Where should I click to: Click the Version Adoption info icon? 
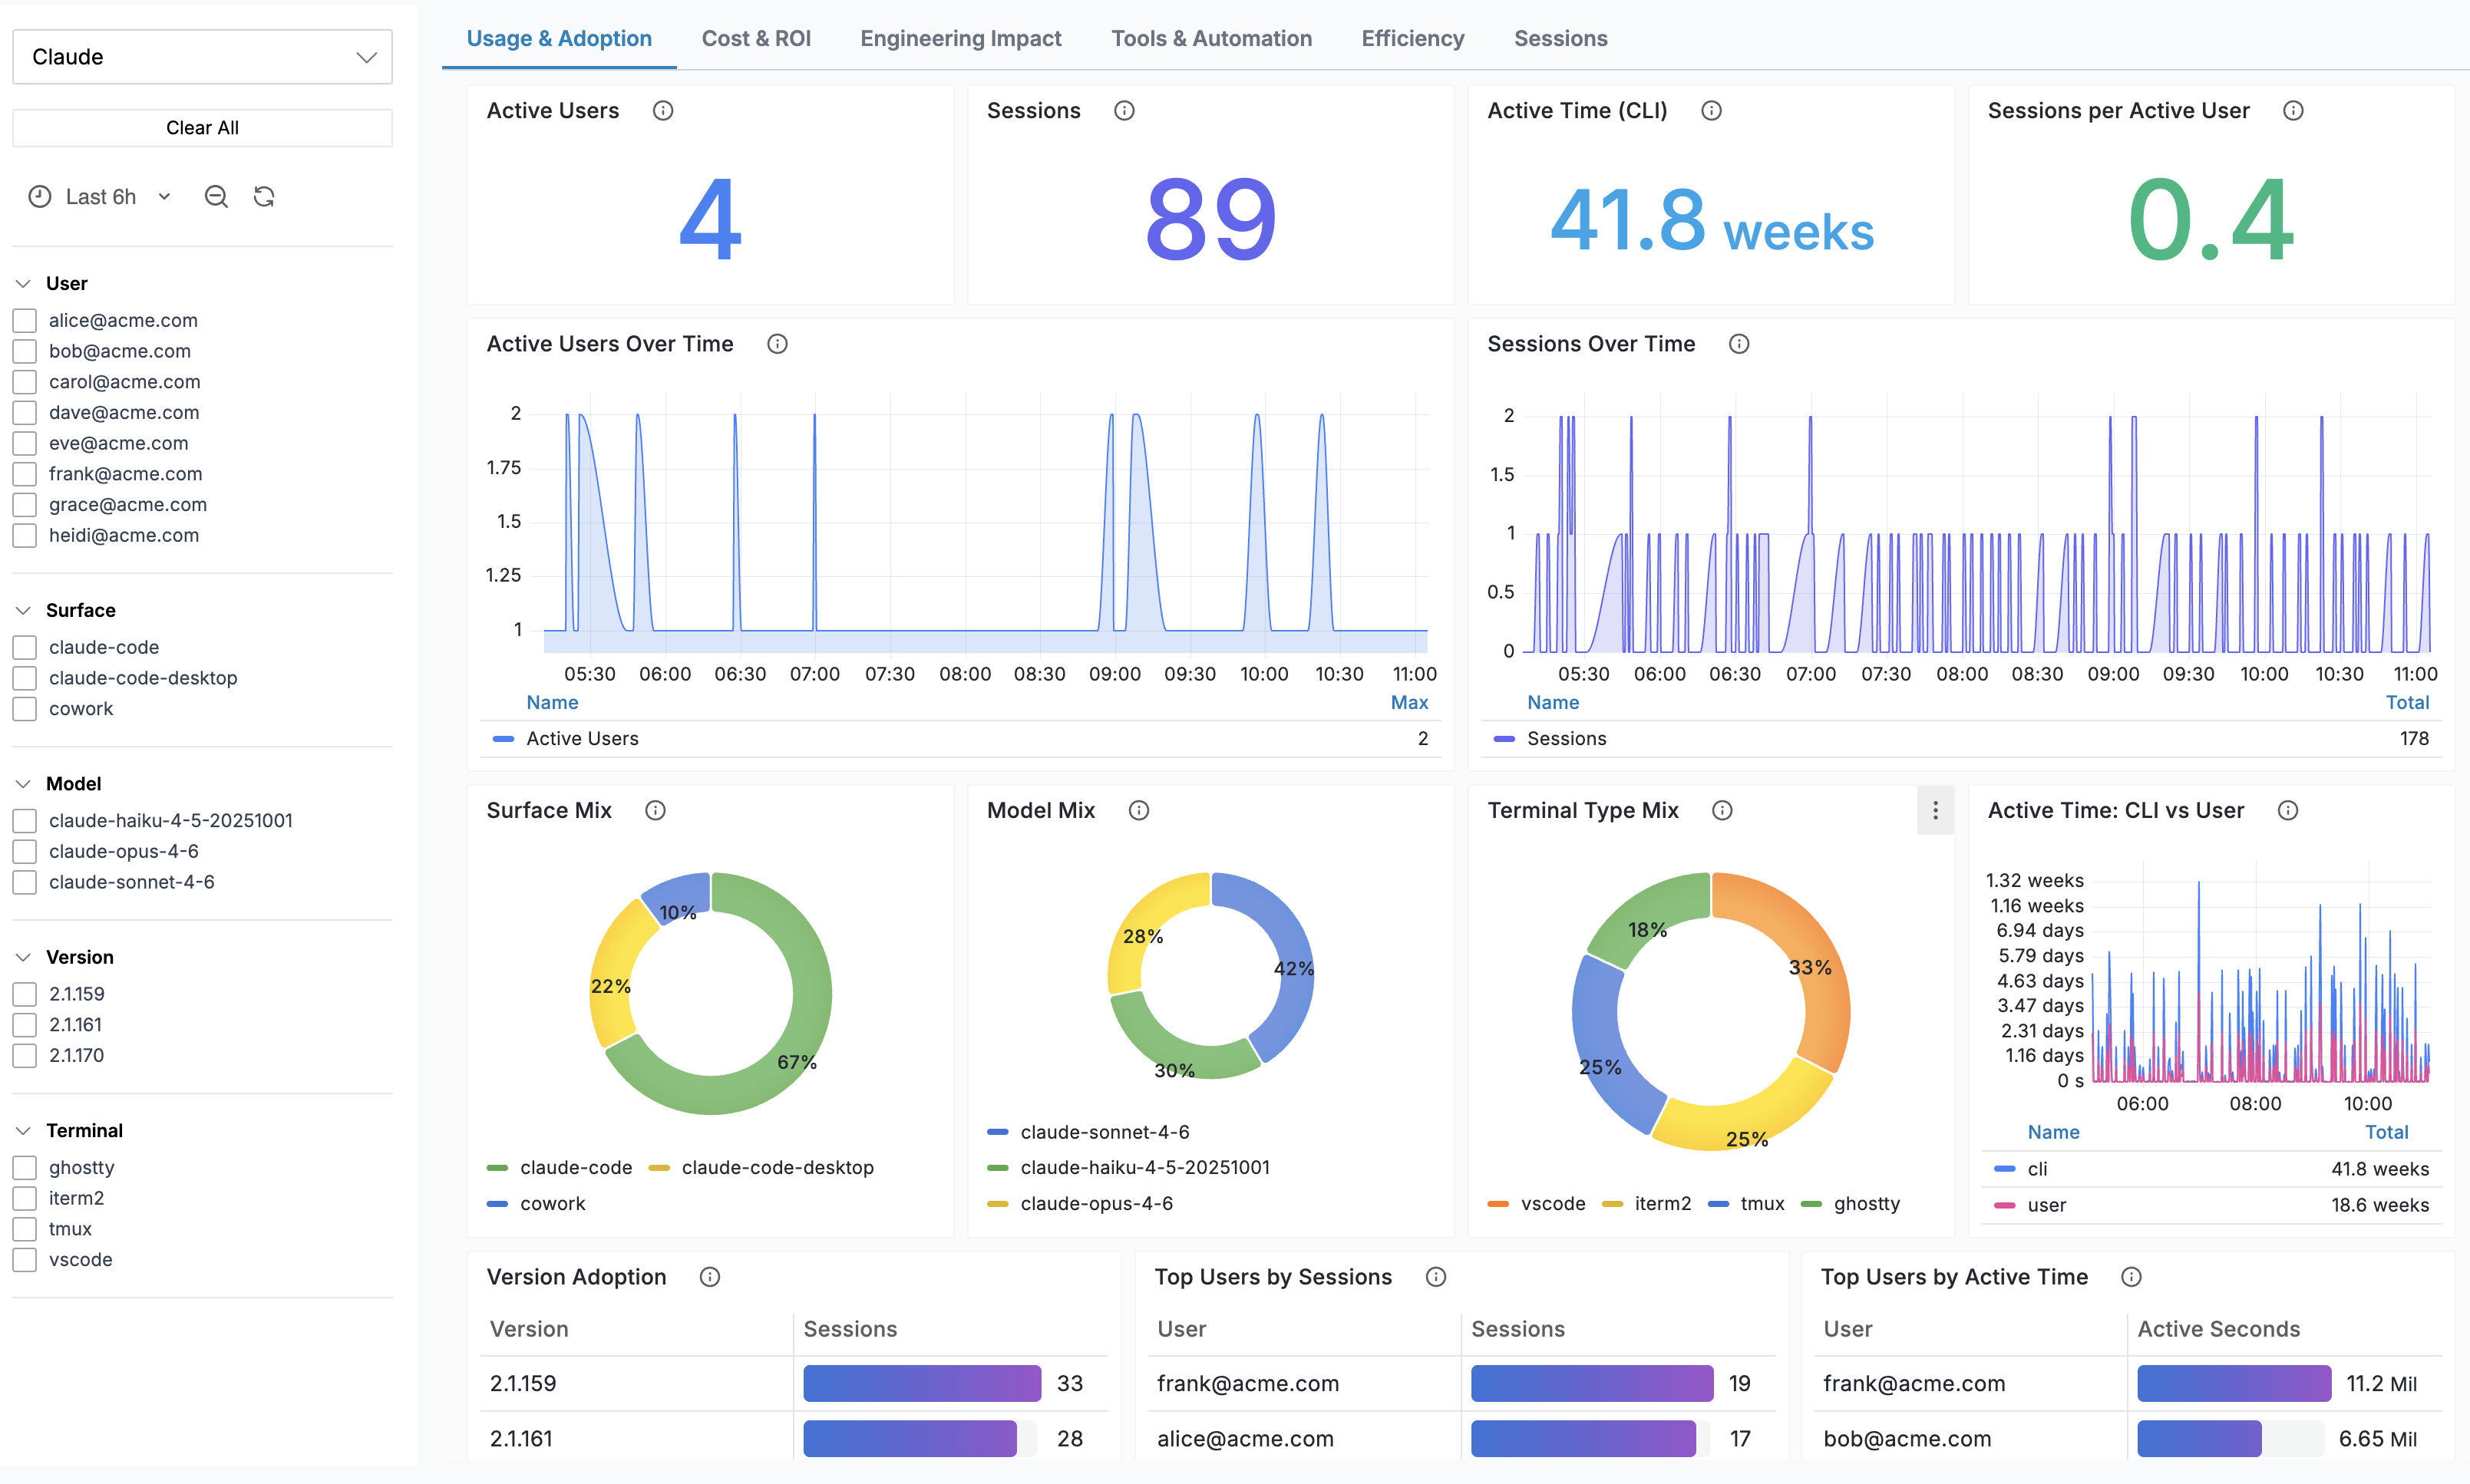[710, 1277]
